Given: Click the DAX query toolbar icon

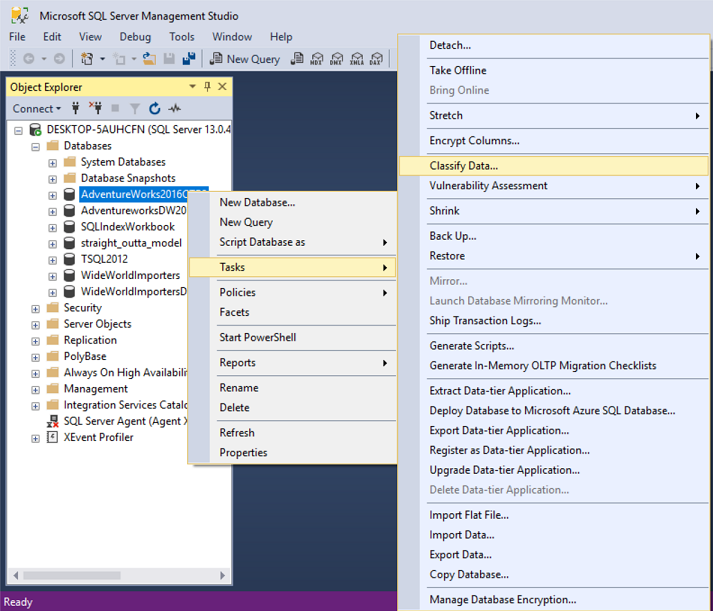Looking at the screenshot, I should 376,59.
